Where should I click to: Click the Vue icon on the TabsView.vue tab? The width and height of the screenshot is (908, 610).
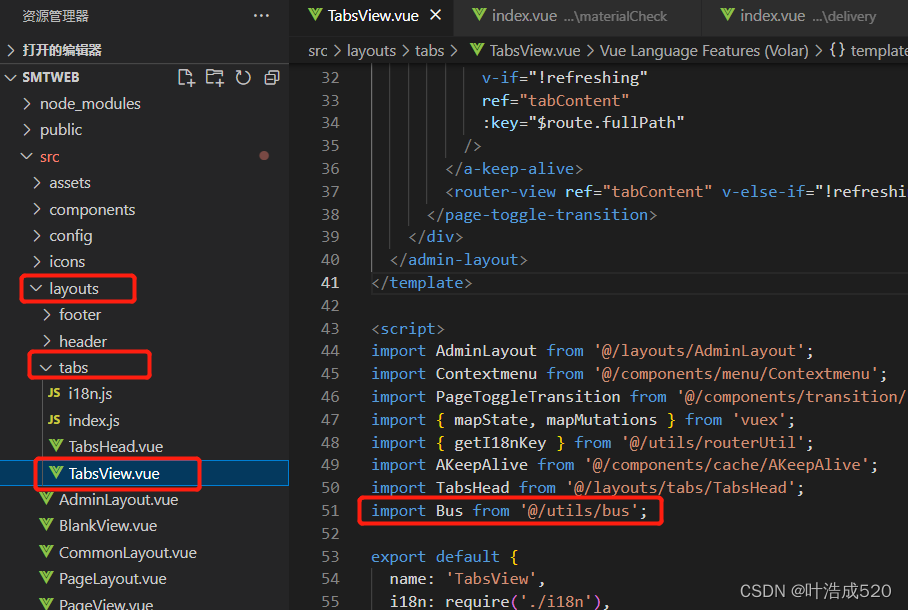click(x=314, y=16)
